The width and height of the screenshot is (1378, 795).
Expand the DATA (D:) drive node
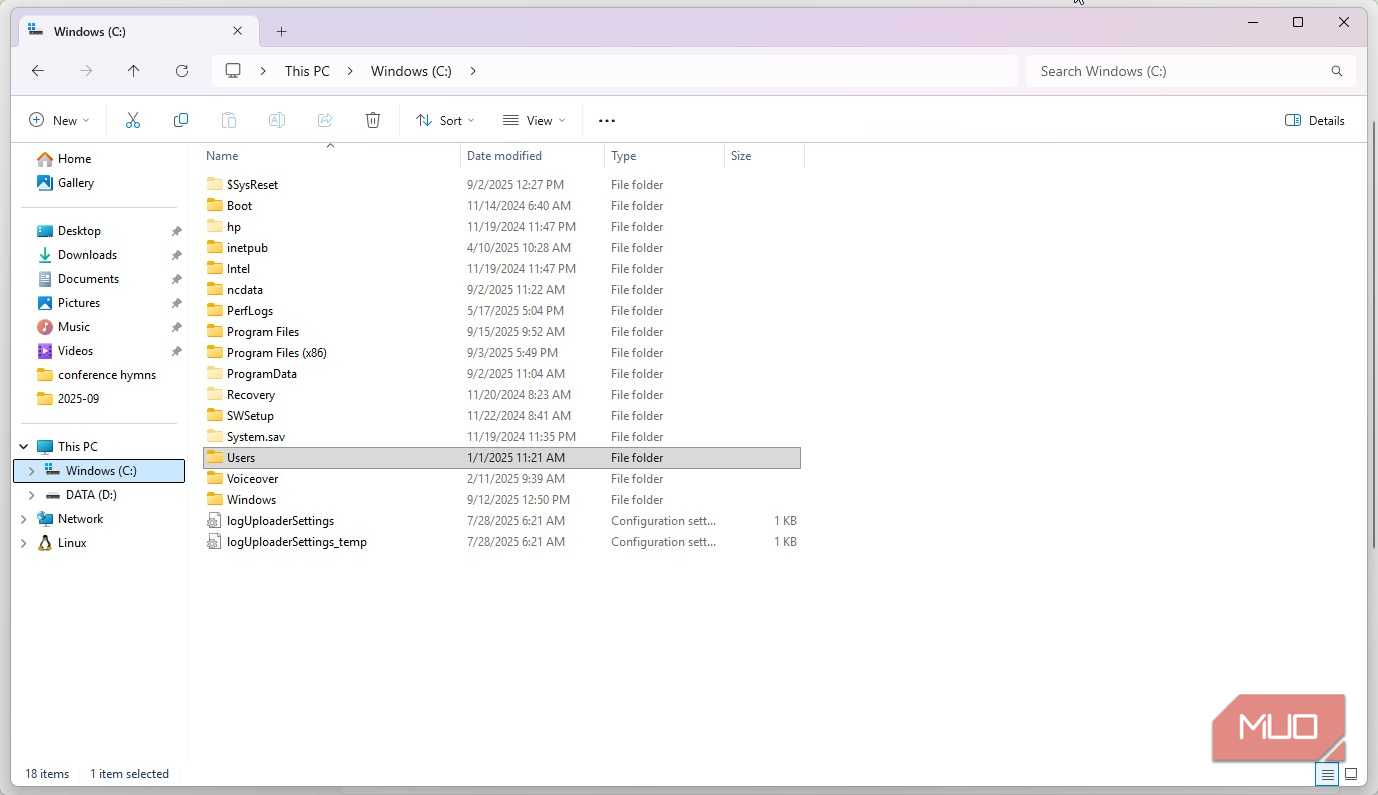tap(32, 495)
